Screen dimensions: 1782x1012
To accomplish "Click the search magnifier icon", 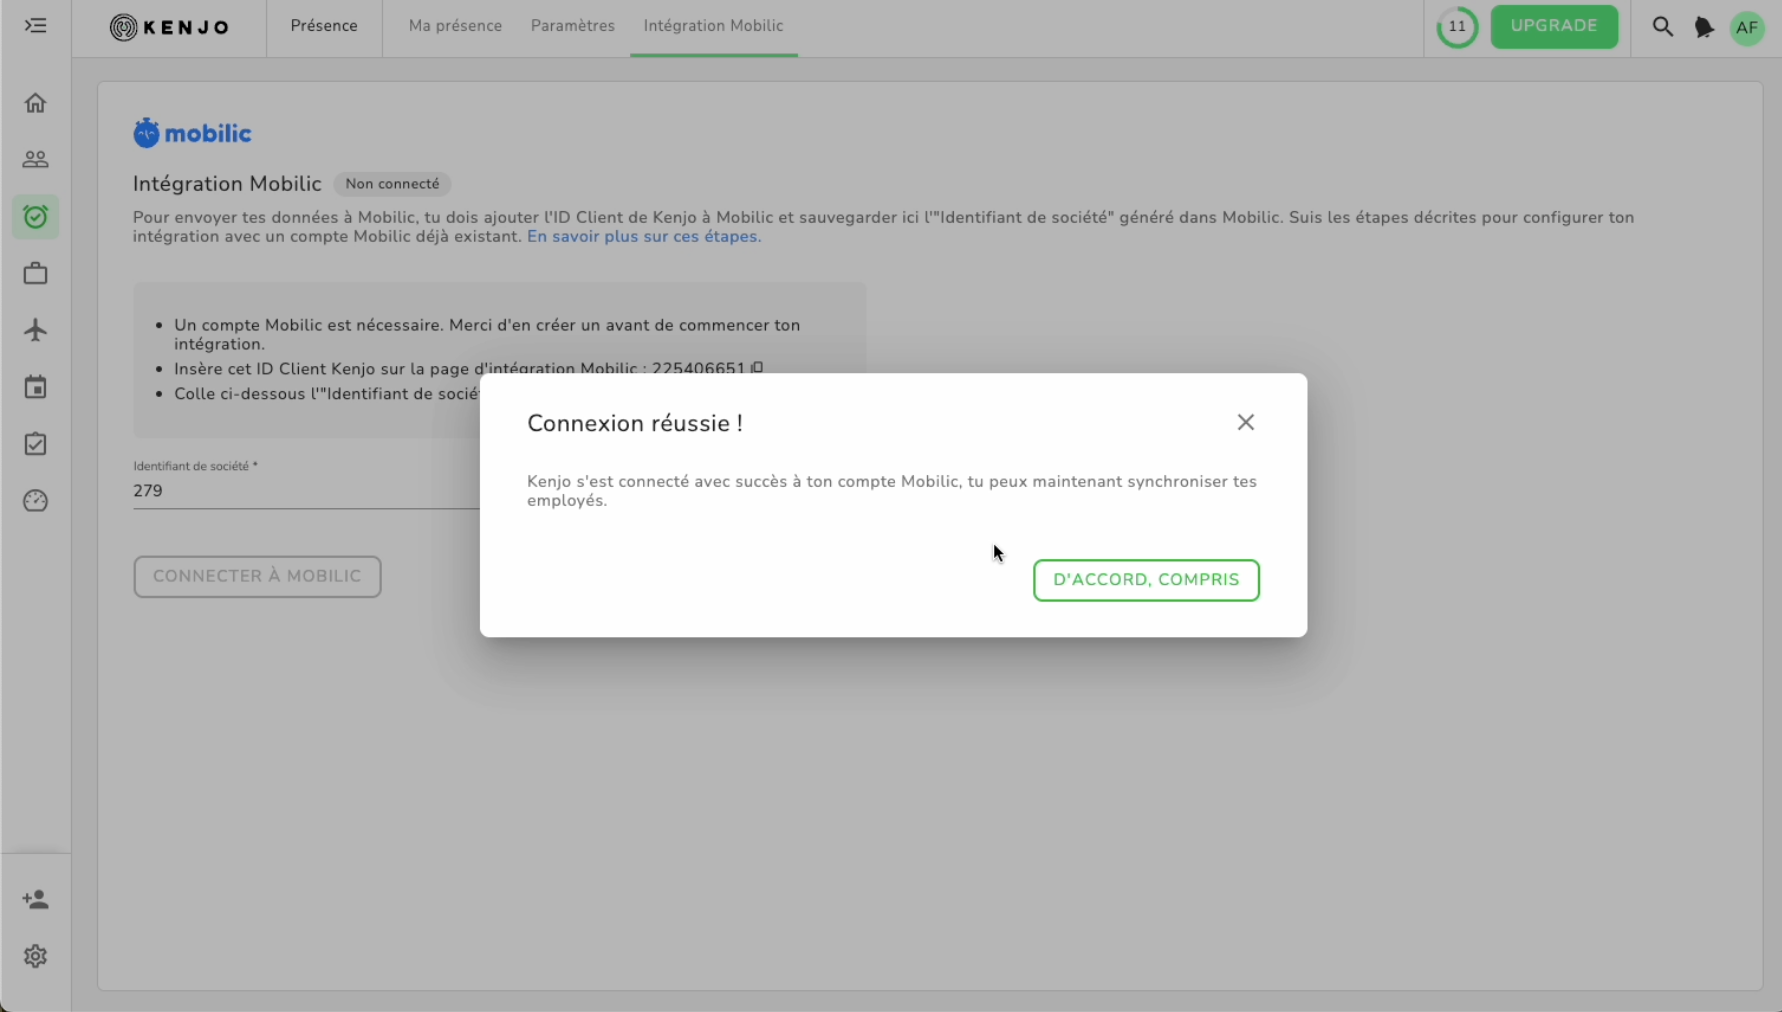I will (1662, 27).
